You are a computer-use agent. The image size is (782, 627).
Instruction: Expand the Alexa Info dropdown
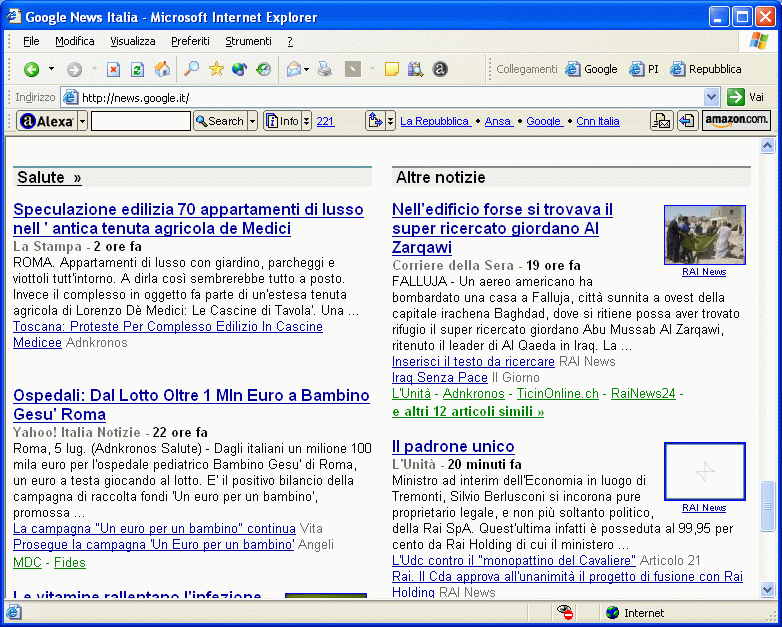[306, 121]
